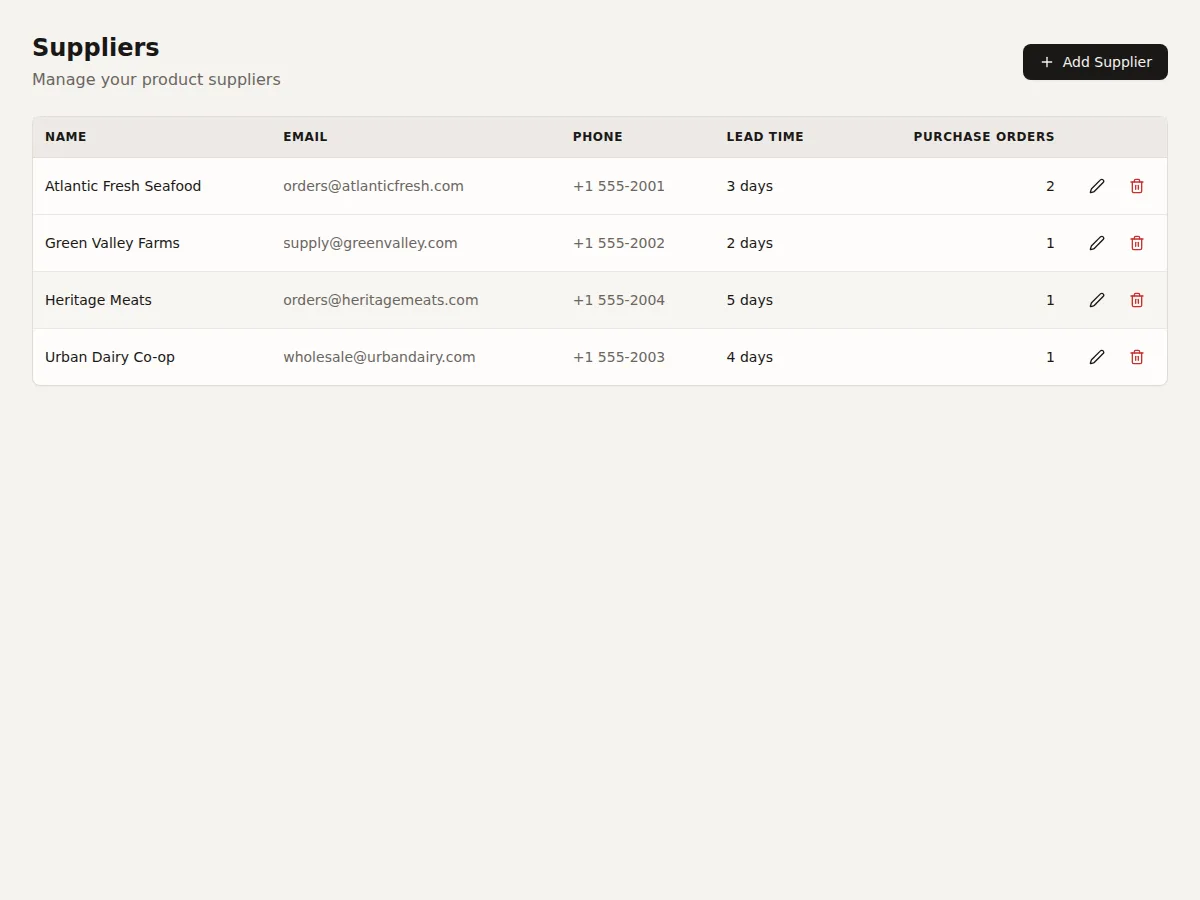Image resolution: width=1200 pixels, height=900 pixels.
Task: Click Green Valley Farms' purchase order count
Action: [x=1050, y=243]
